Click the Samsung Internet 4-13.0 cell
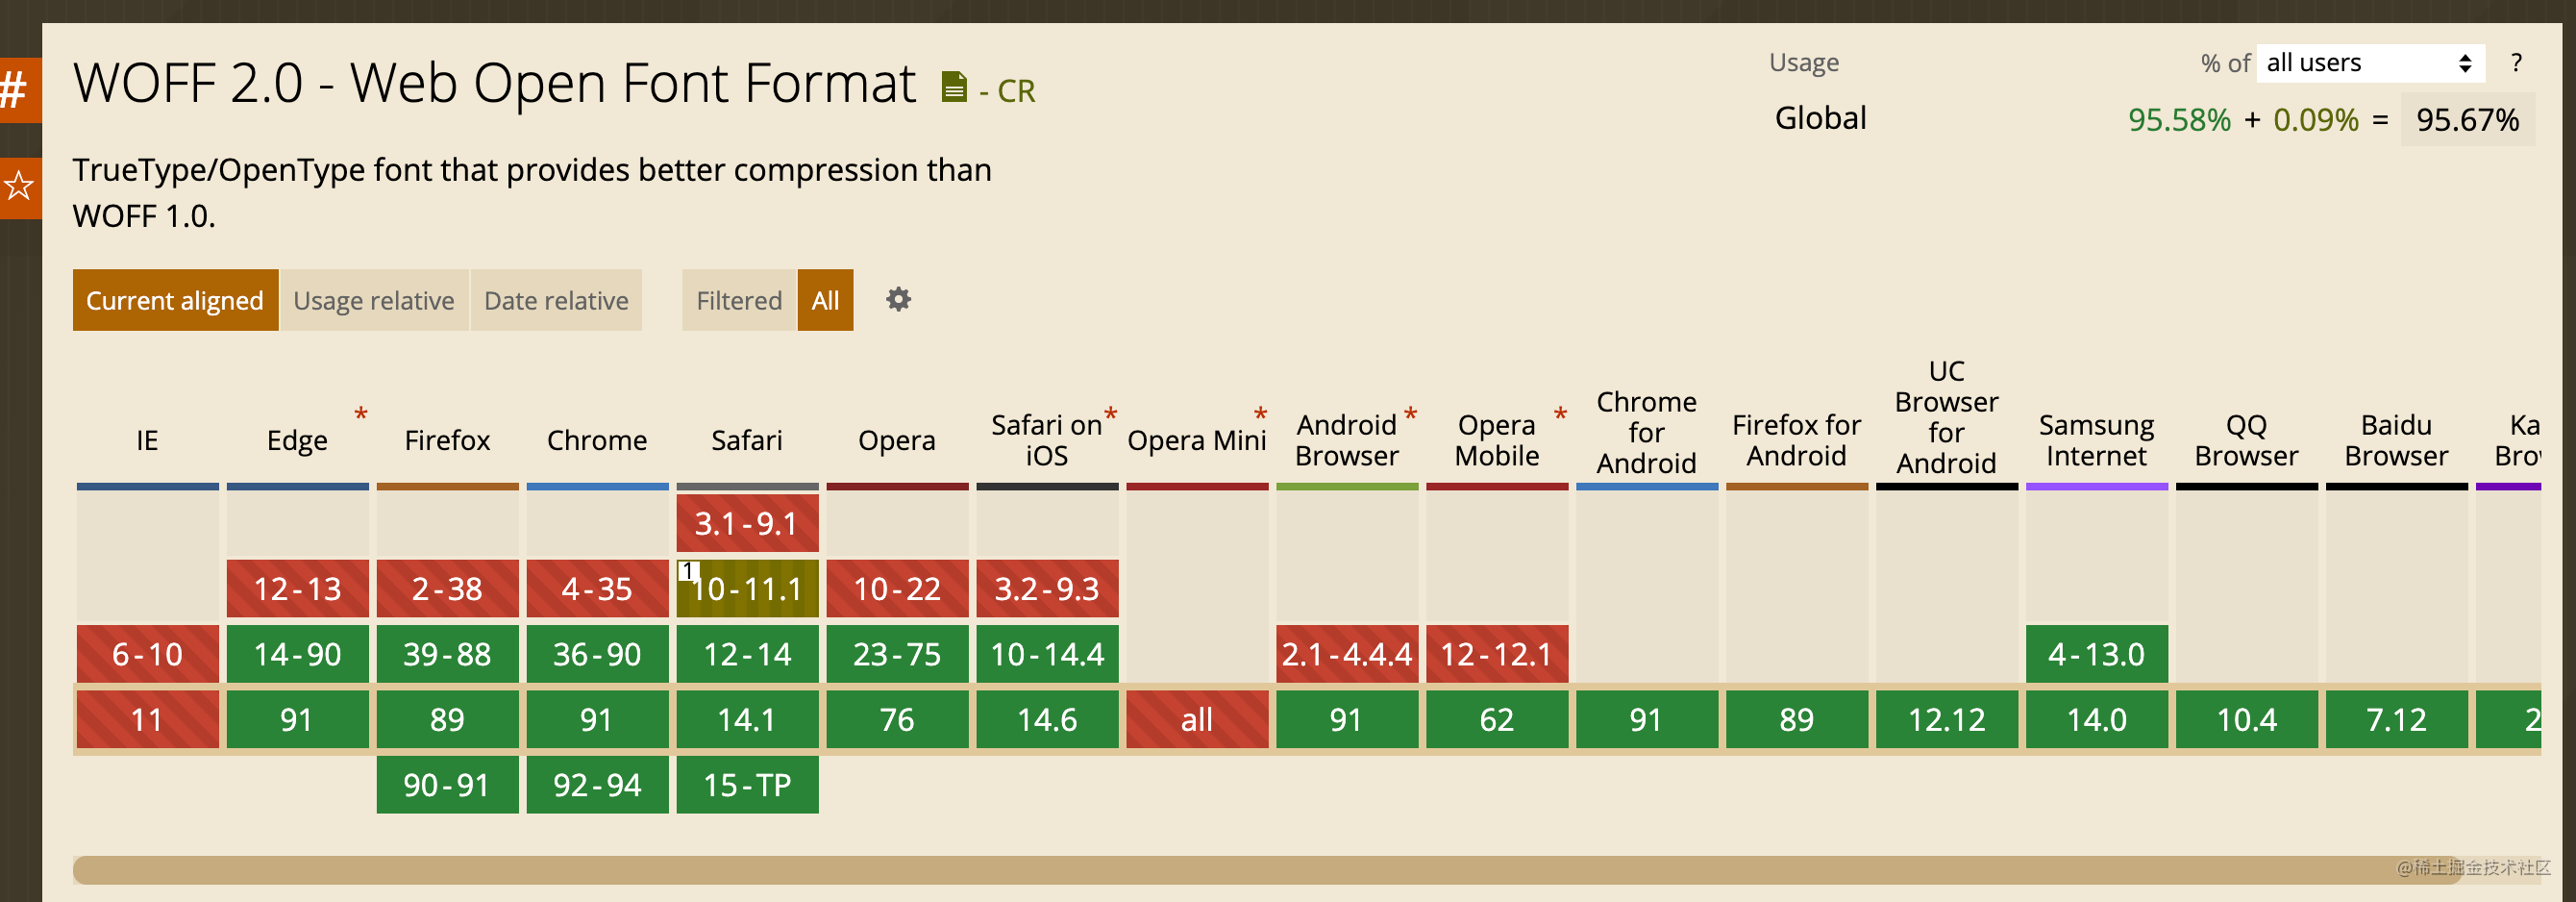The width and height of the screenshot is (2576, 902). pos(2096,654)
